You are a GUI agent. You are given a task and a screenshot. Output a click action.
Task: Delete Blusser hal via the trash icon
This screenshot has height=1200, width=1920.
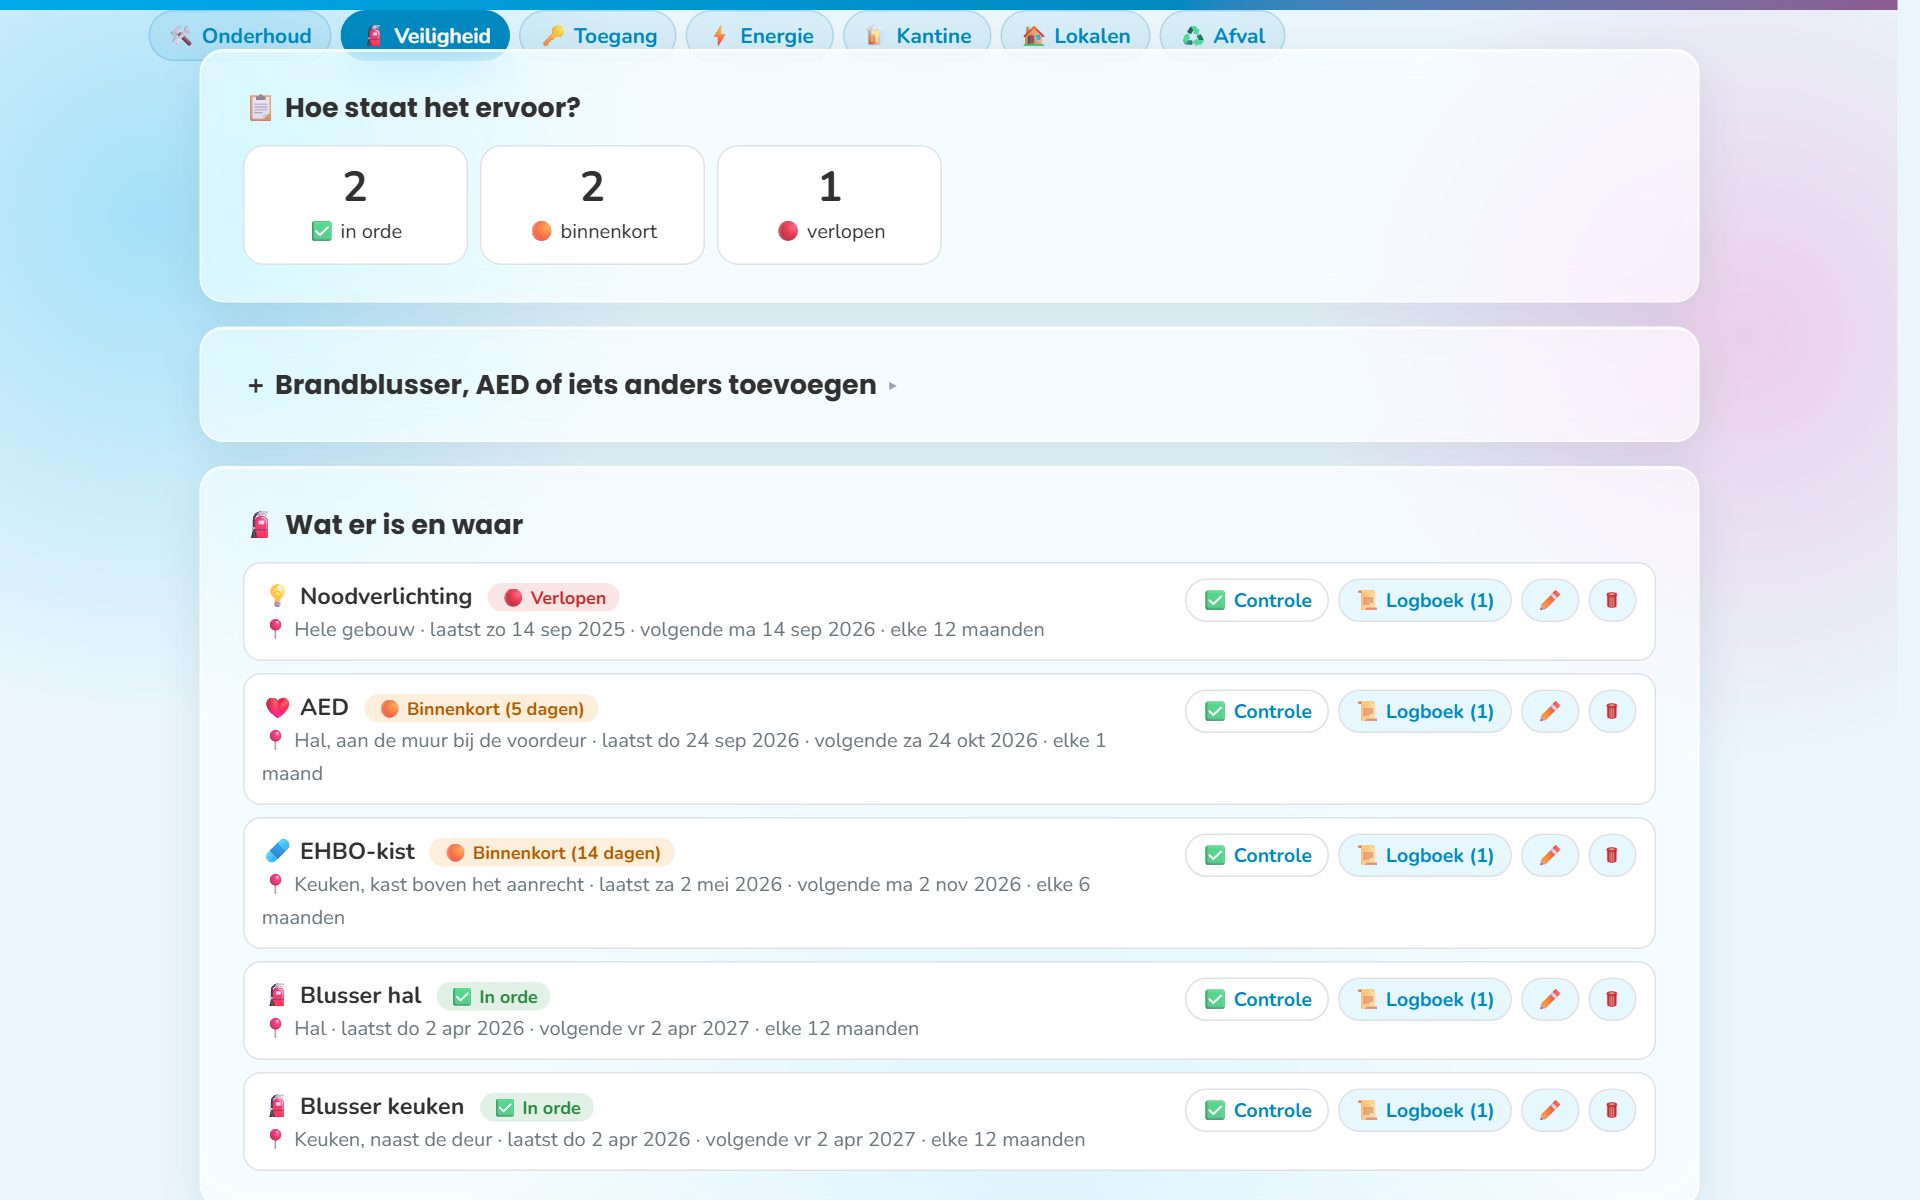tap(1611, 999)
